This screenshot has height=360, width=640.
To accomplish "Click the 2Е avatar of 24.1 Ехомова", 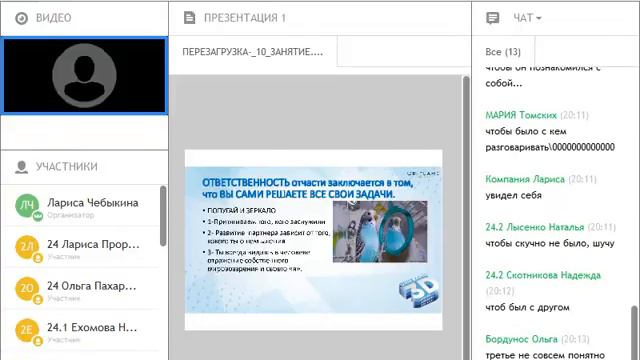I will point(27,330).
